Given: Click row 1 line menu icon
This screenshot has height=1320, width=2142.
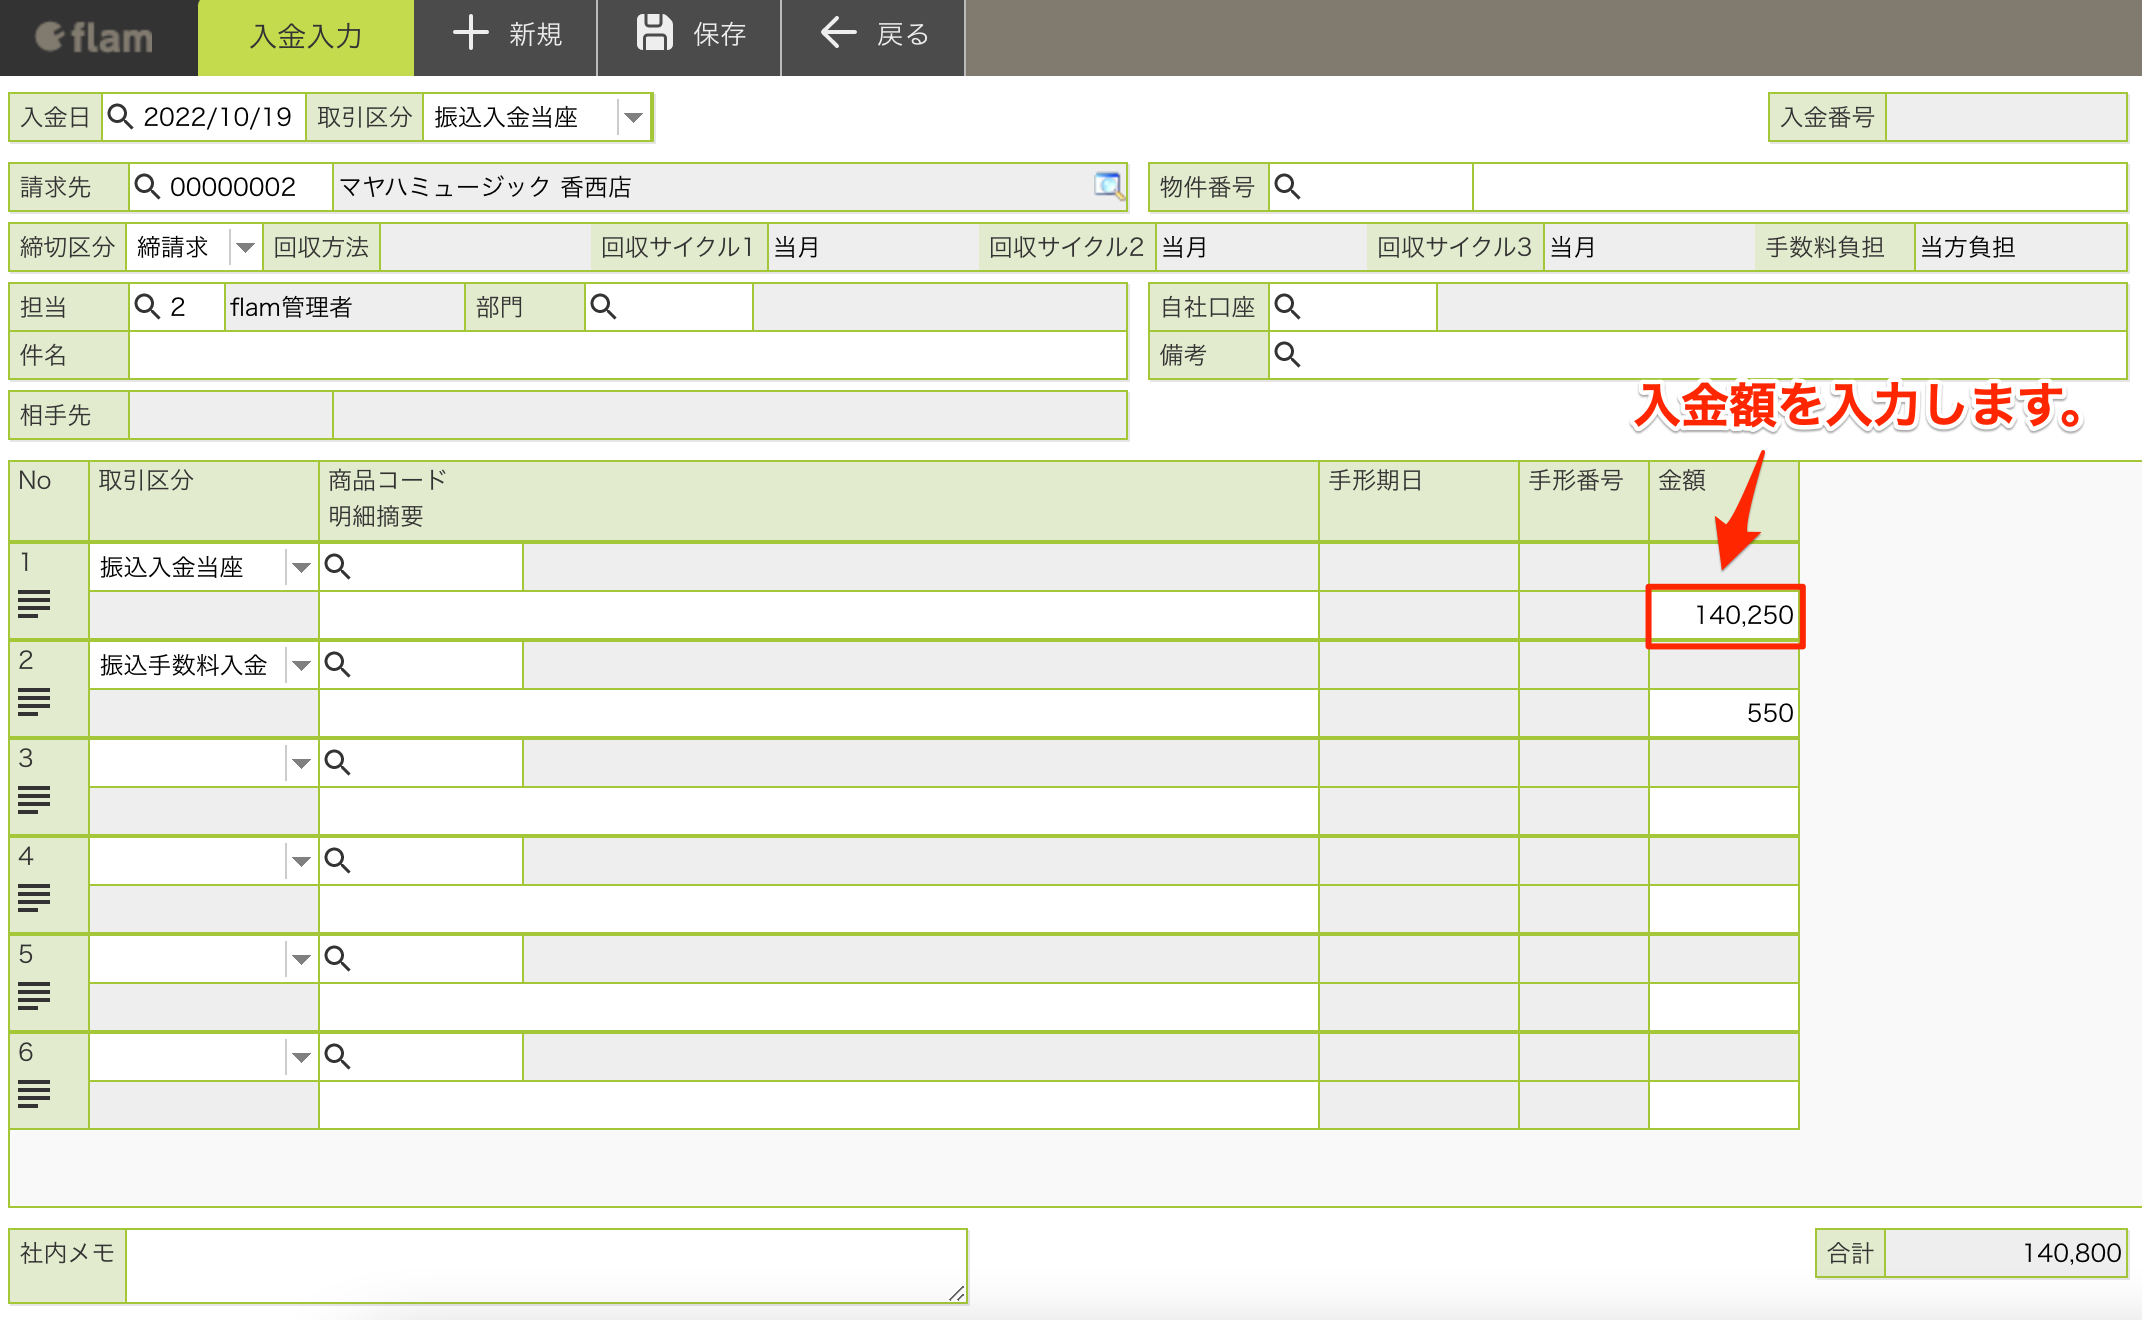Looking at the screenshot, I should pyautogui.click(x=34, y=604).
